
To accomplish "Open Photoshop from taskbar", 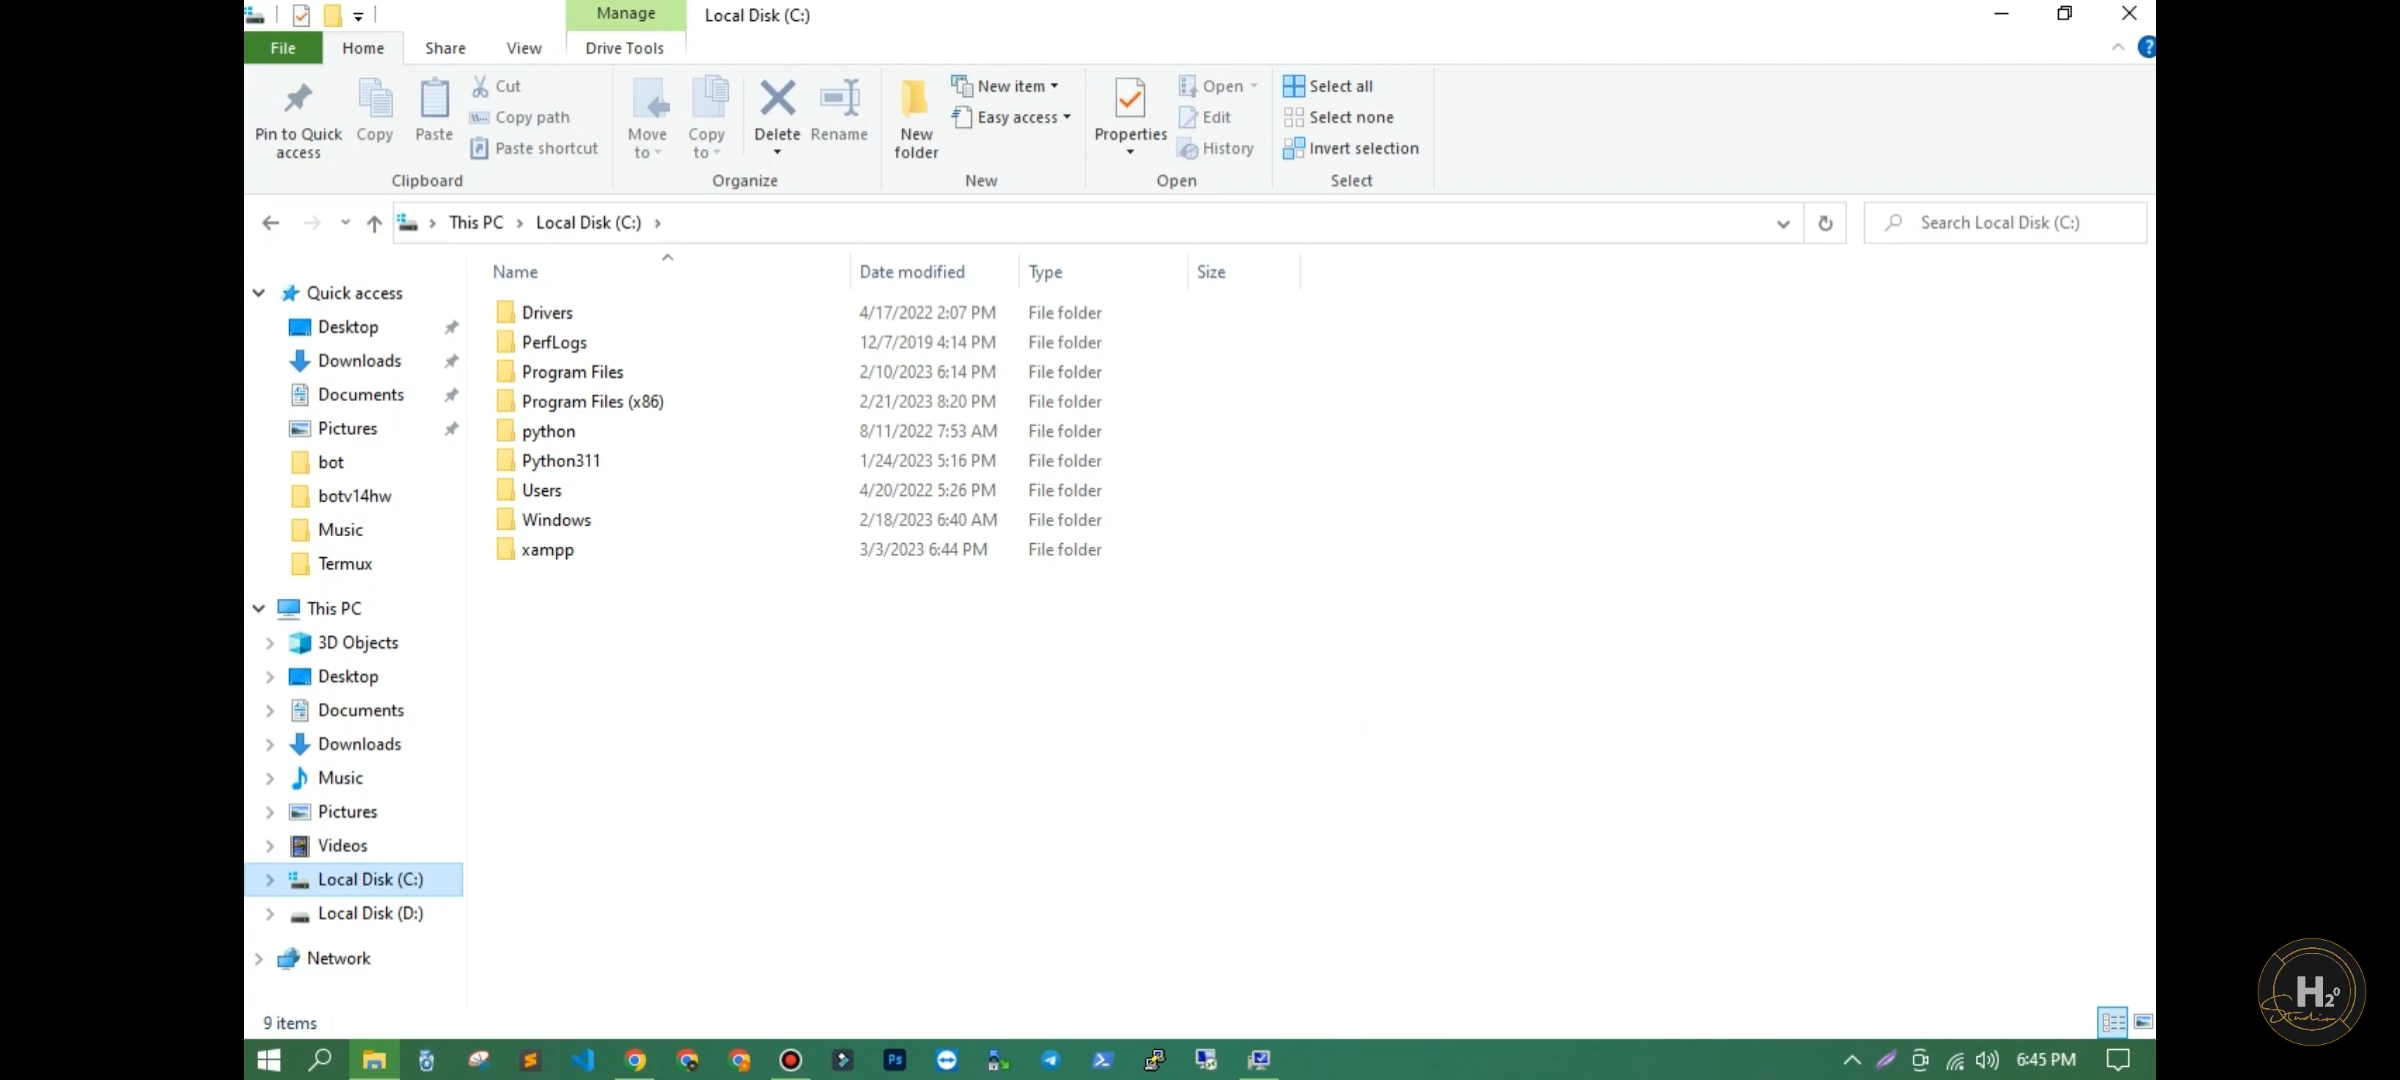I will pos(894,1060).
